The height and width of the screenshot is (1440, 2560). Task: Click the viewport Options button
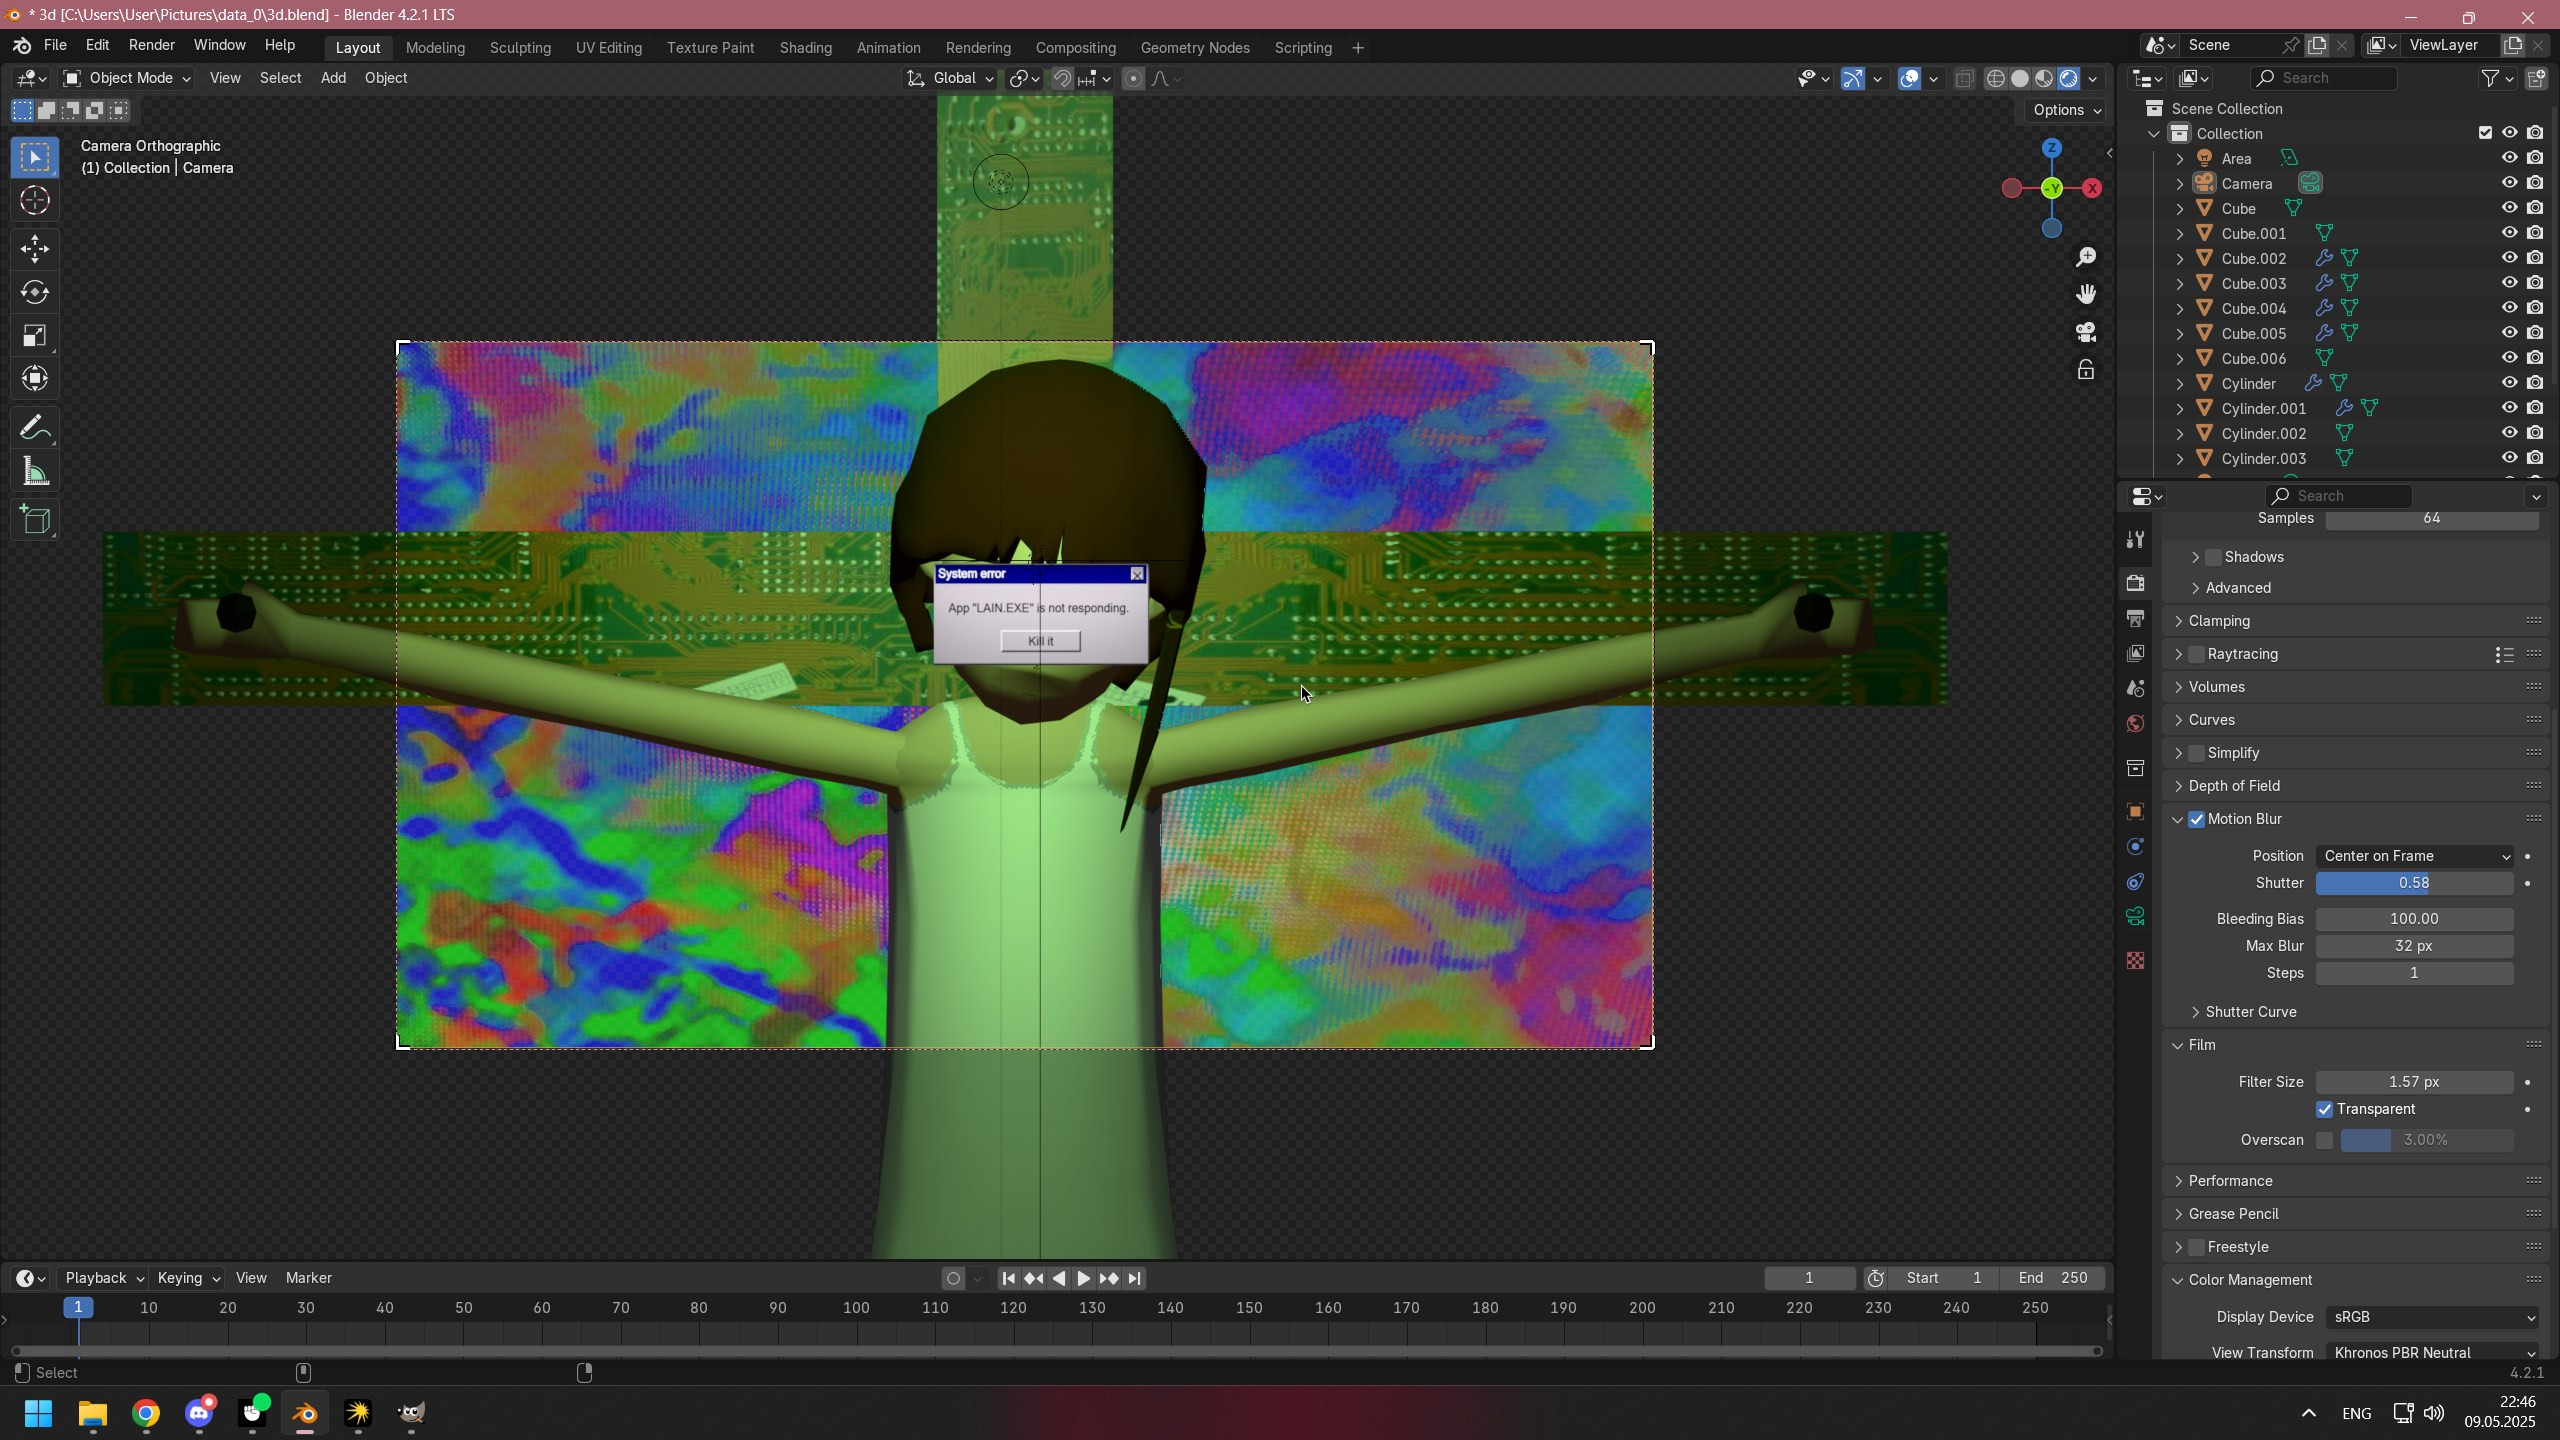coord(2066,110)
